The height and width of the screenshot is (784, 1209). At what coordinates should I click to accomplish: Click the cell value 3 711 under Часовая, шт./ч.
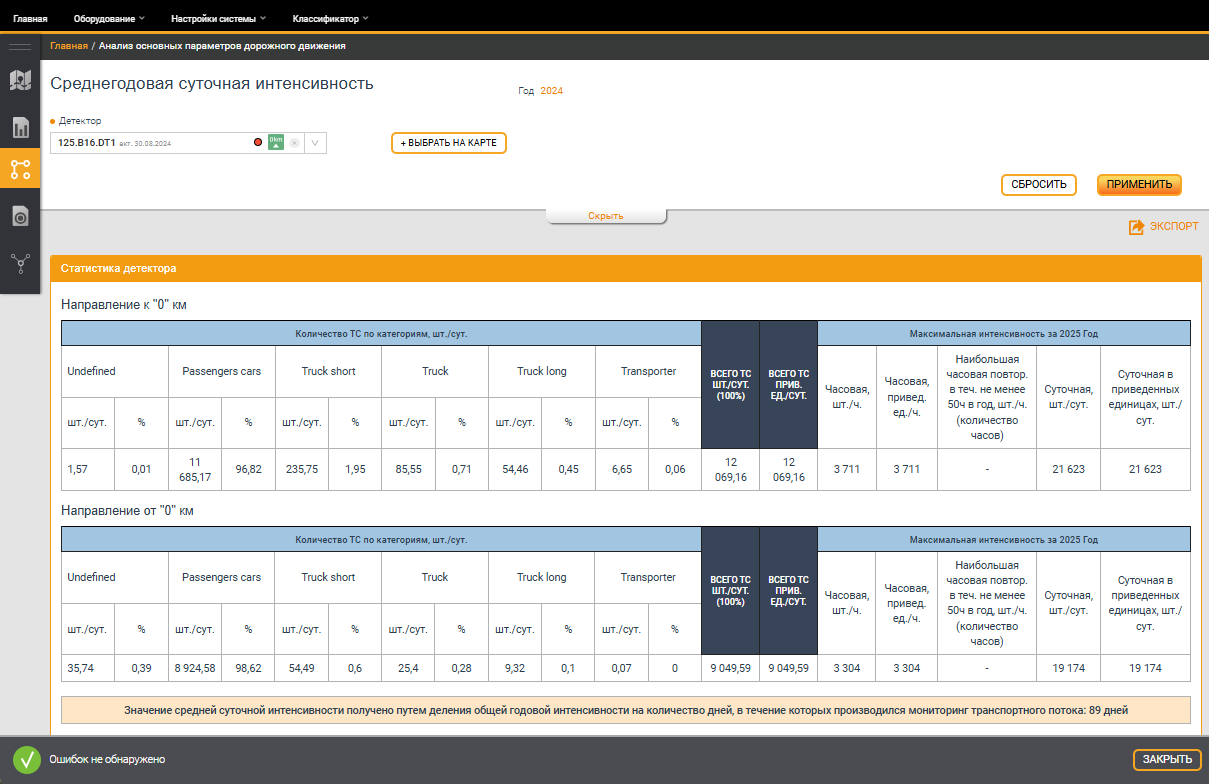[x=847, y=469]
